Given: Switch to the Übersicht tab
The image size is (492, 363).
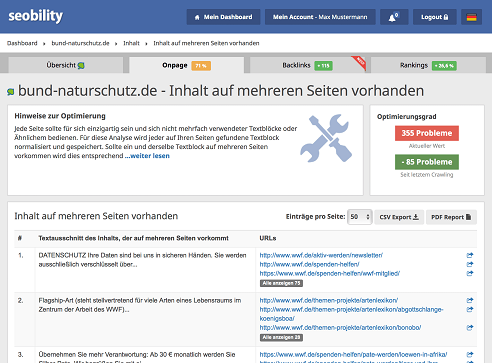Looking at the screenshot, I should [x=66, y=65].
